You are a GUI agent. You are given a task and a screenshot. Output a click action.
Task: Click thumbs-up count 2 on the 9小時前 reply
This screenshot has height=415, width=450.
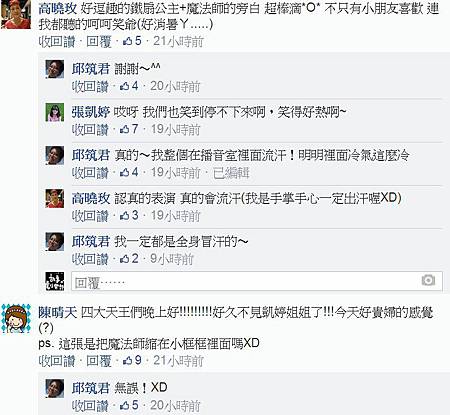pyautogui.click(x=129, y=259)
